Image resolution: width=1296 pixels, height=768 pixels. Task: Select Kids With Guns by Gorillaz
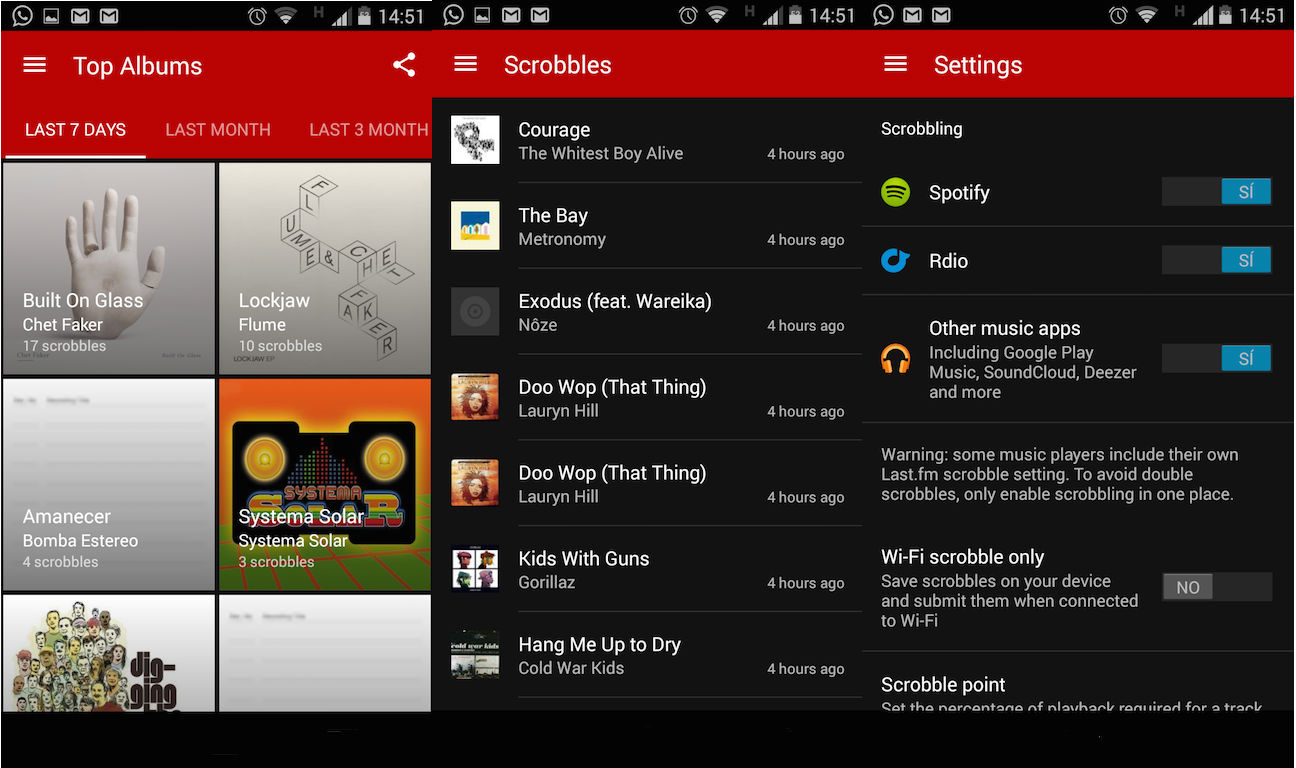pyautogui.click(x=648, y=569)
